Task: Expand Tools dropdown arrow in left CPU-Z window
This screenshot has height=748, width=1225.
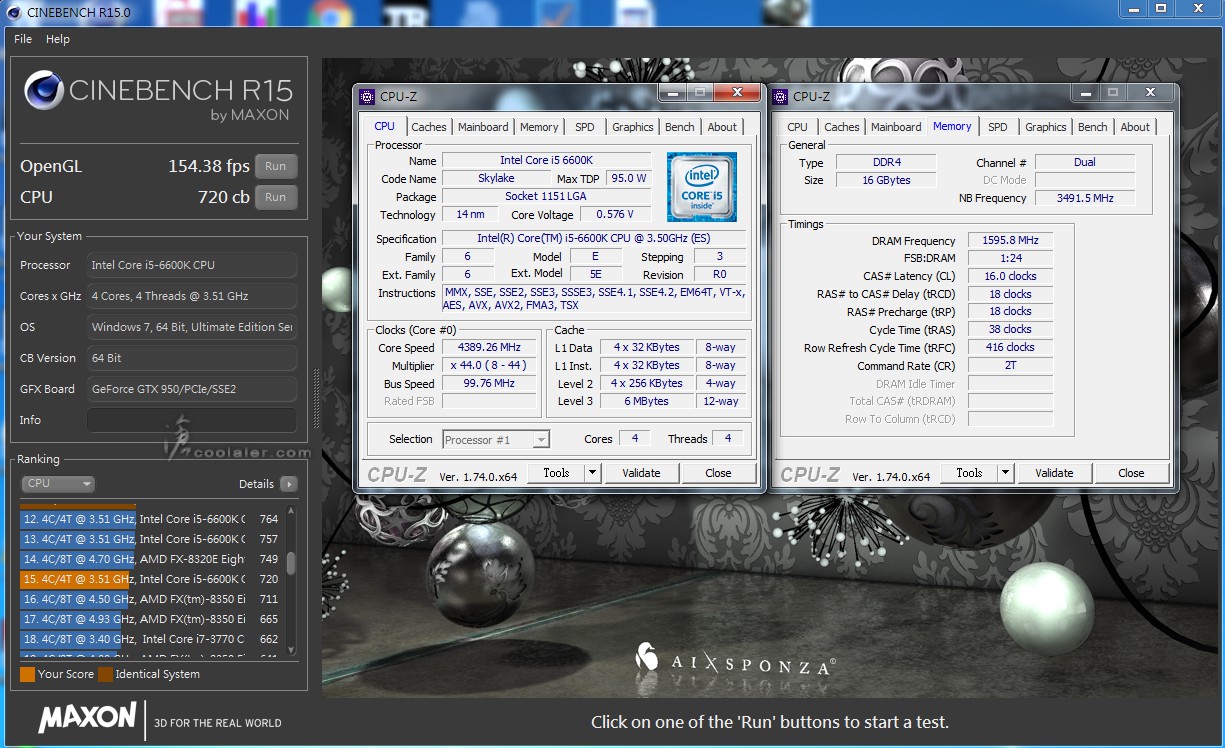Action: pyautogui.click(x=592, y=473)
